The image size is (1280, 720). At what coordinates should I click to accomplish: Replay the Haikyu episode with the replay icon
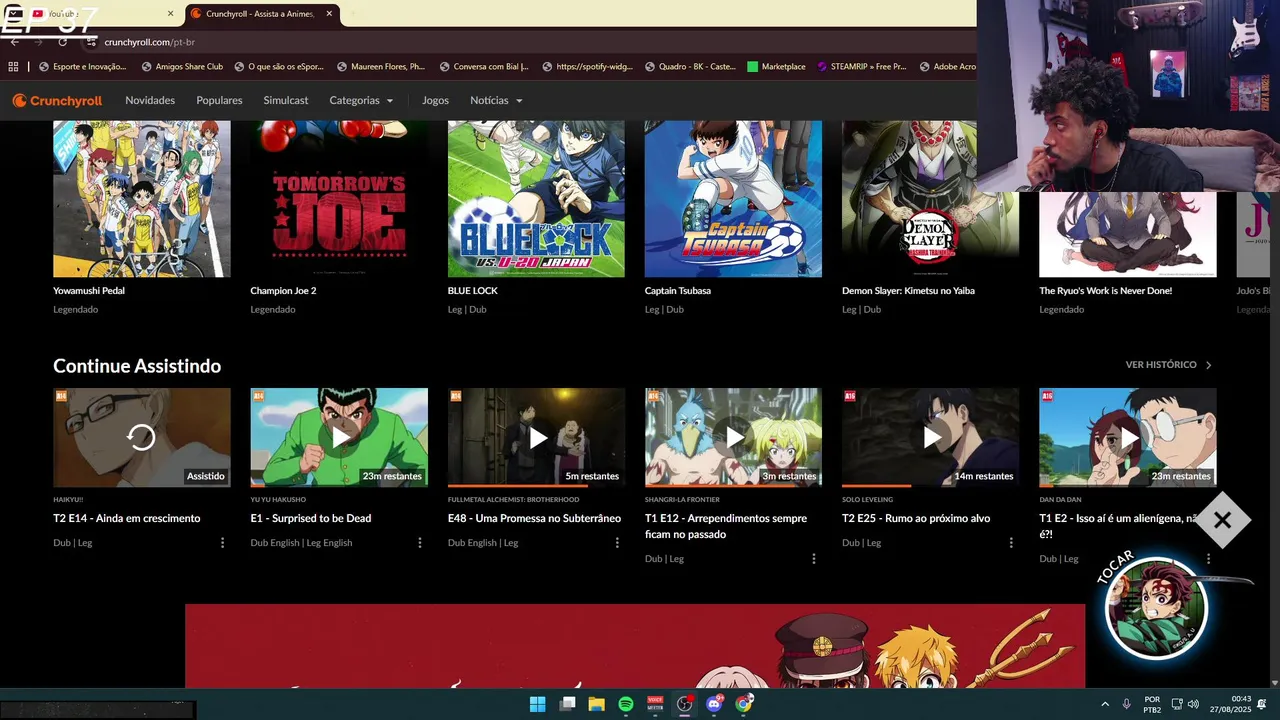(x=141, y=437)
